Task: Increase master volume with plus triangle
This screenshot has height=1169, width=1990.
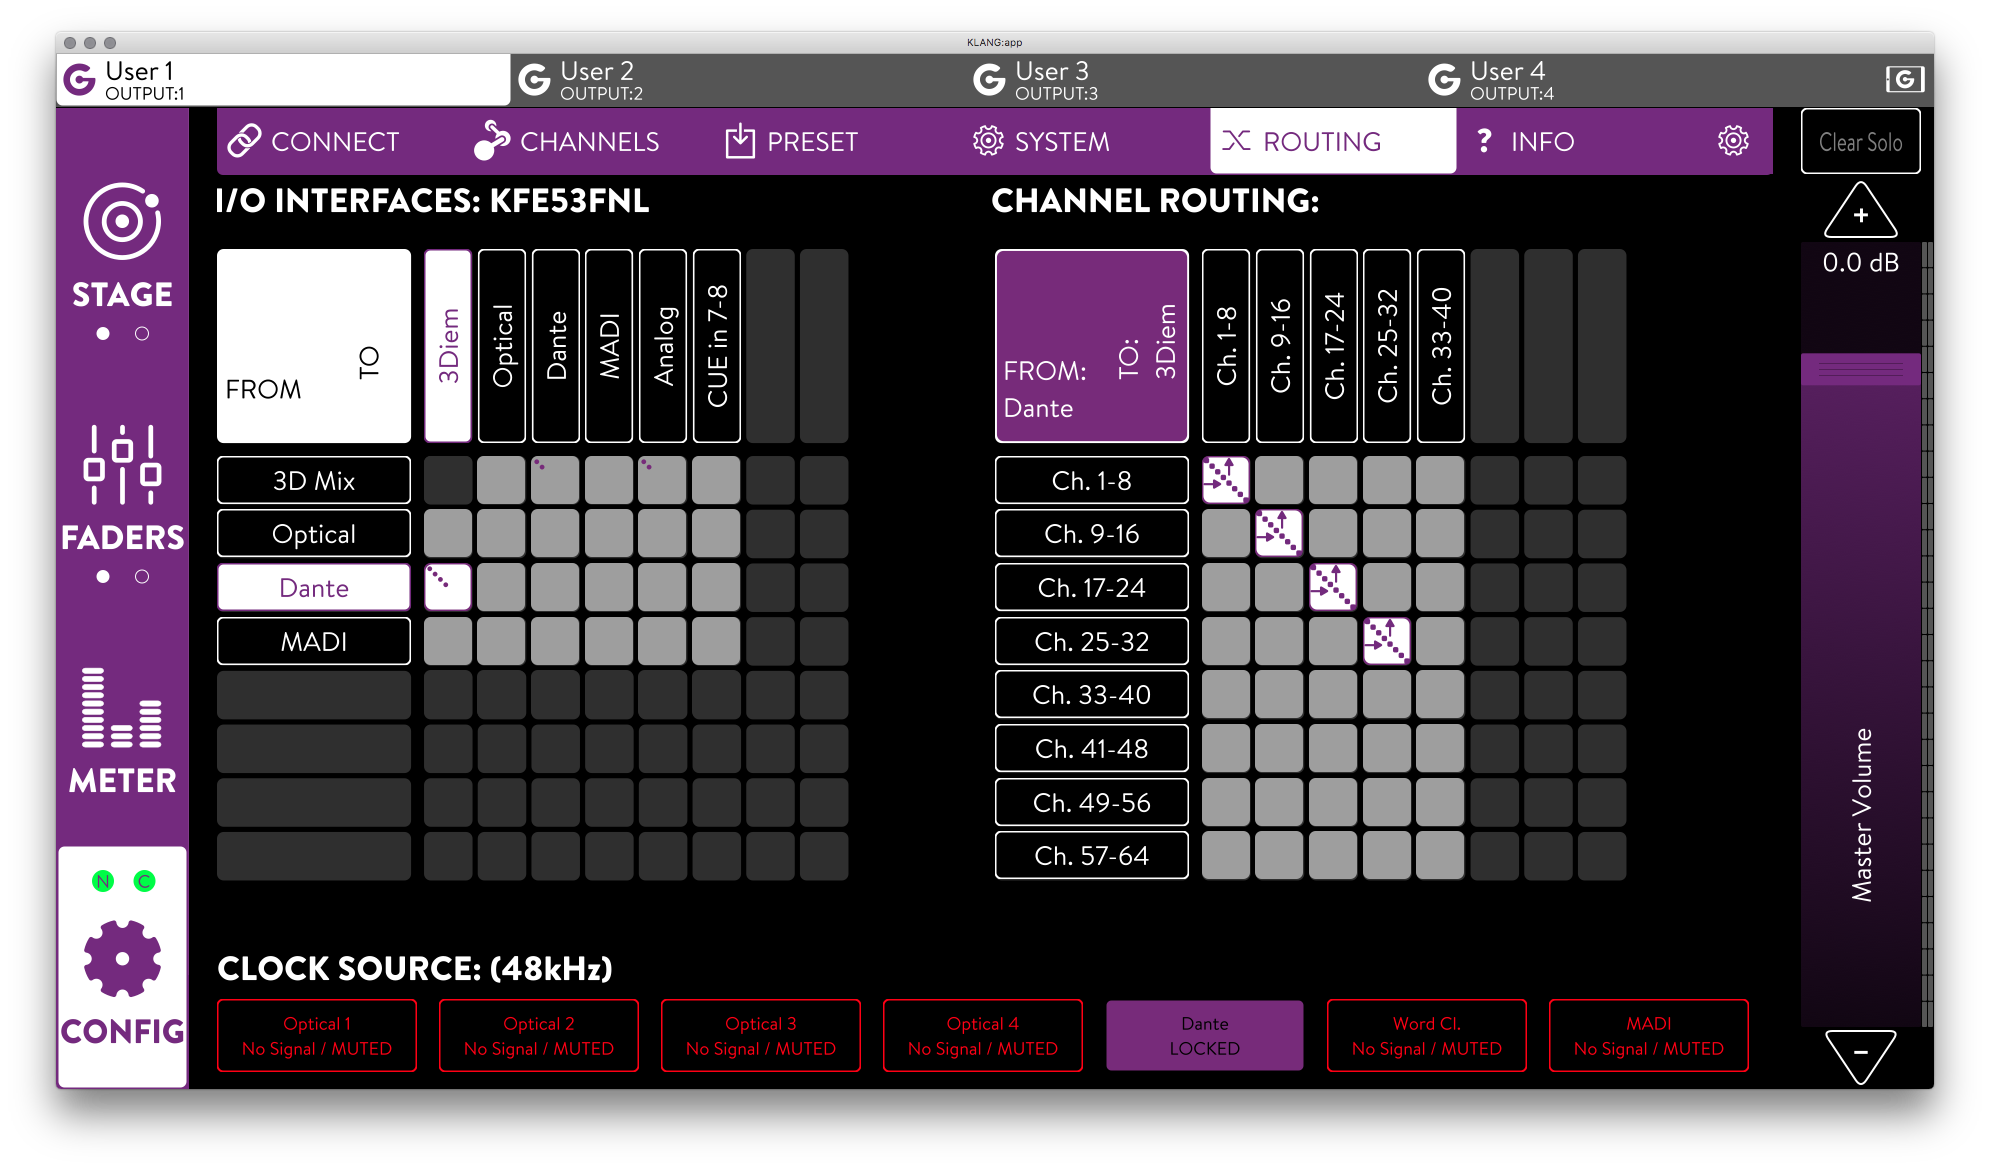Action: [x=1860, y=211]
